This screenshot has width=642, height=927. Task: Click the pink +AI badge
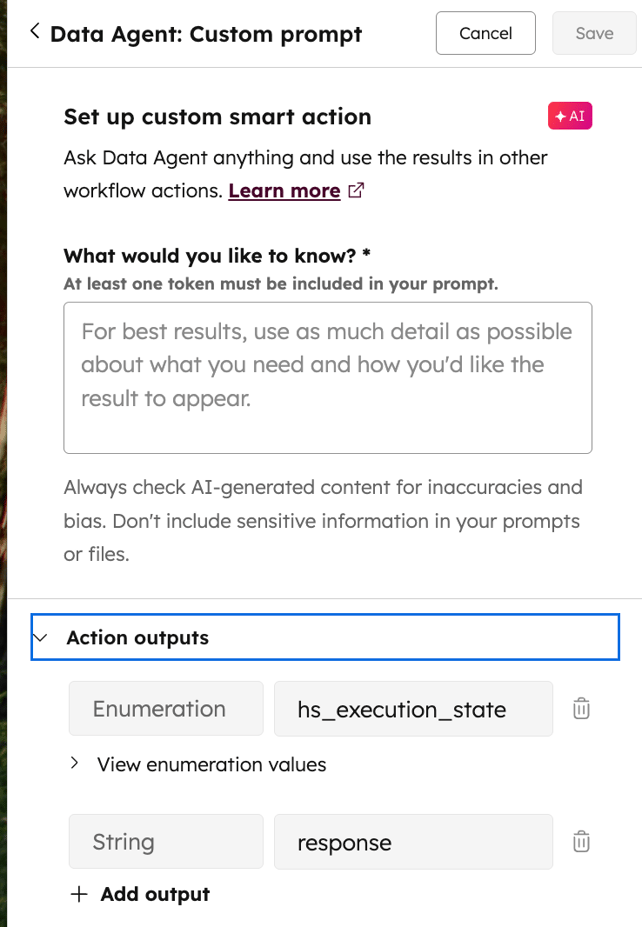569,115
